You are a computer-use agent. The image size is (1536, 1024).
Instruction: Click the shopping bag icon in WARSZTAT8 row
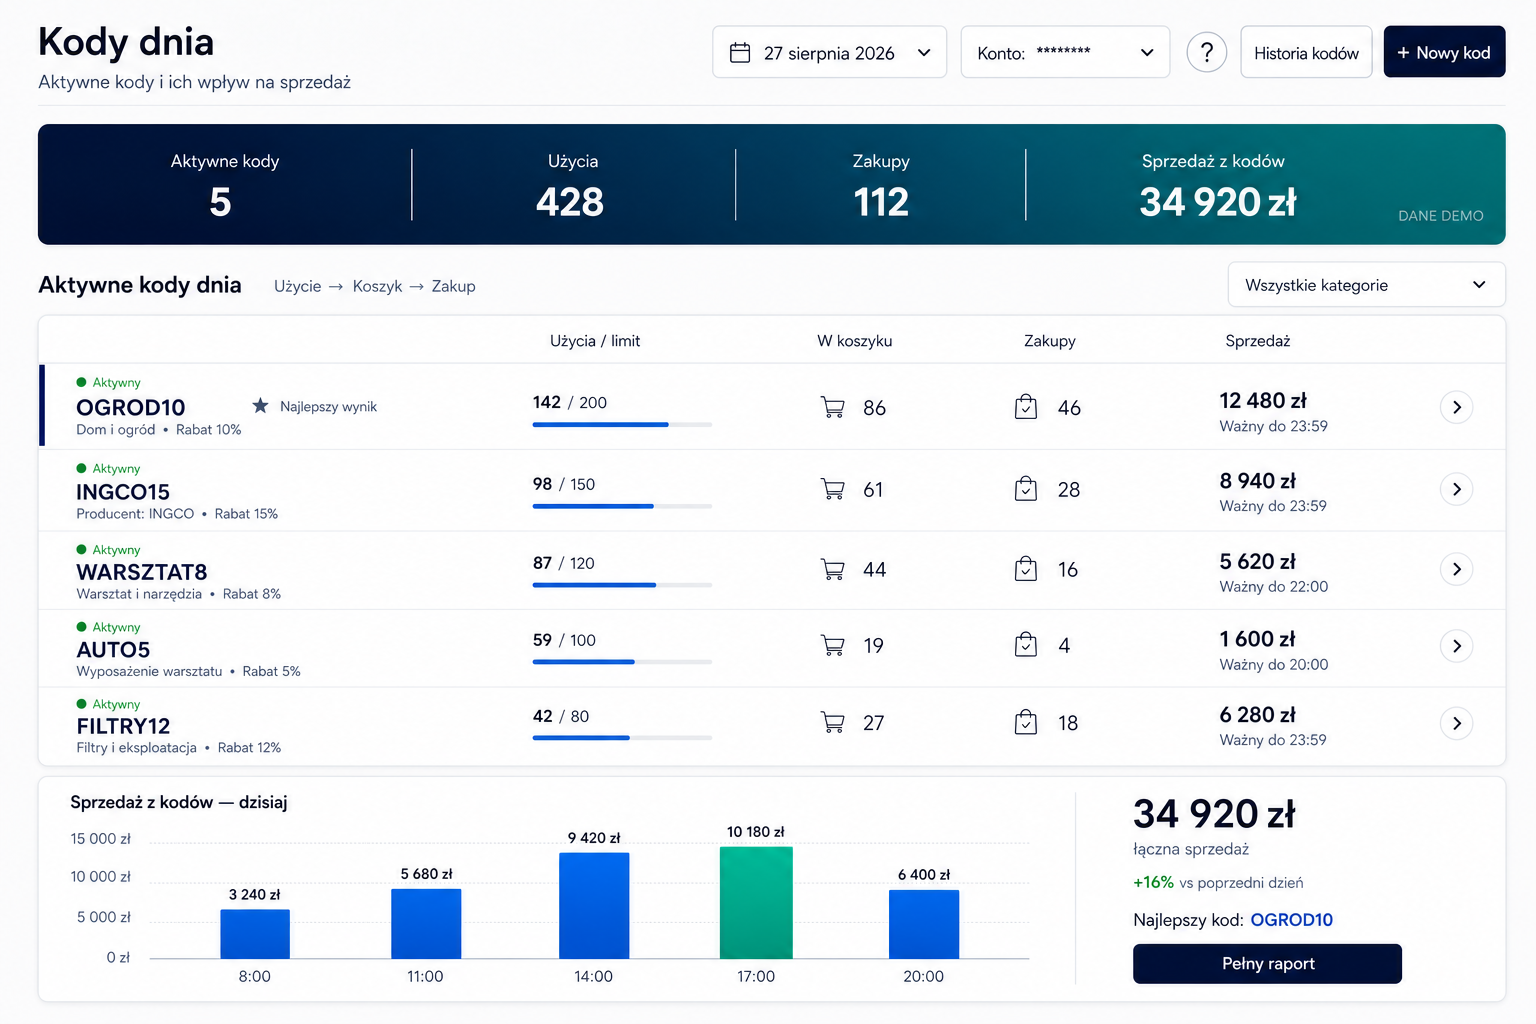point(1026,569)
